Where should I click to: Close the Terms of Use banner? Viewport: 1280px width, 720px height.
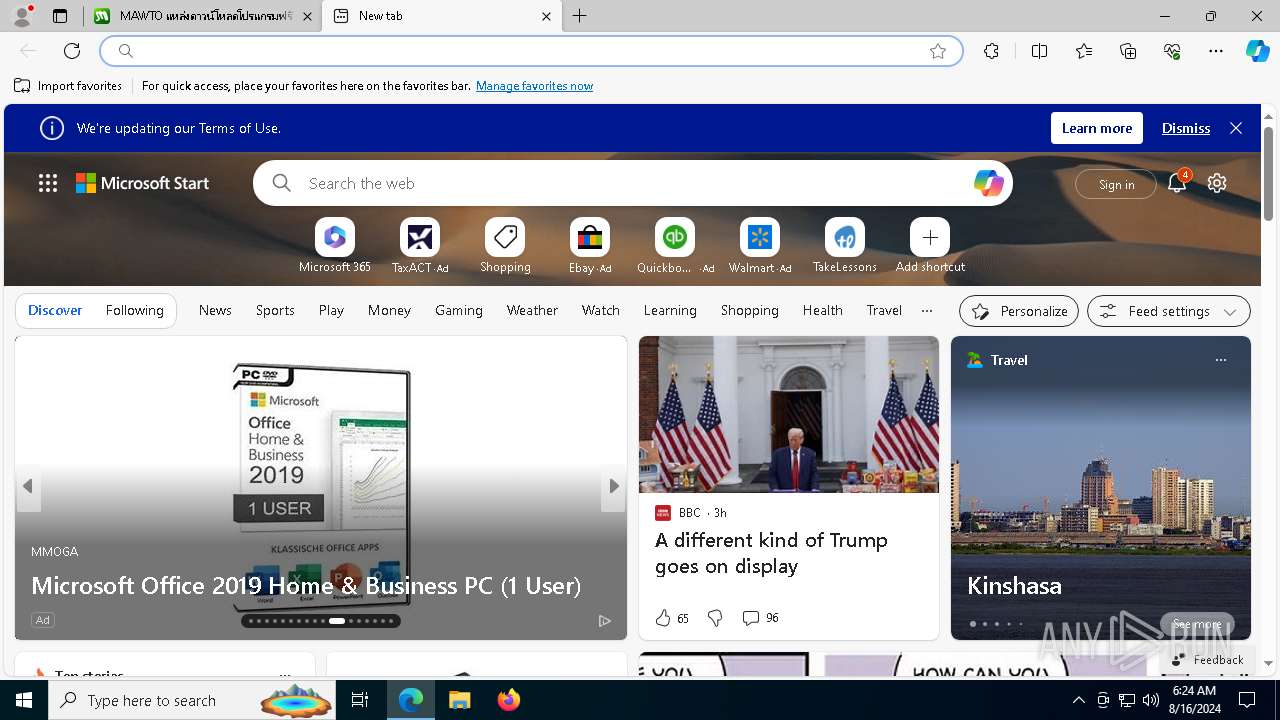click(x=1236, y=128)
